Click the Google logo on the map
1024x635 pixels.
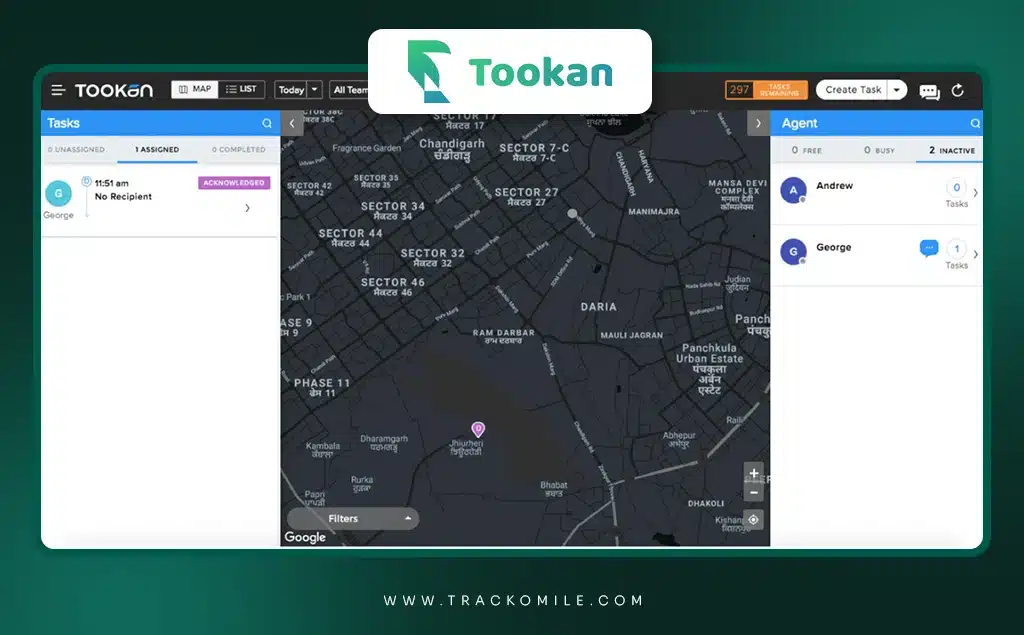click(305, 537)
